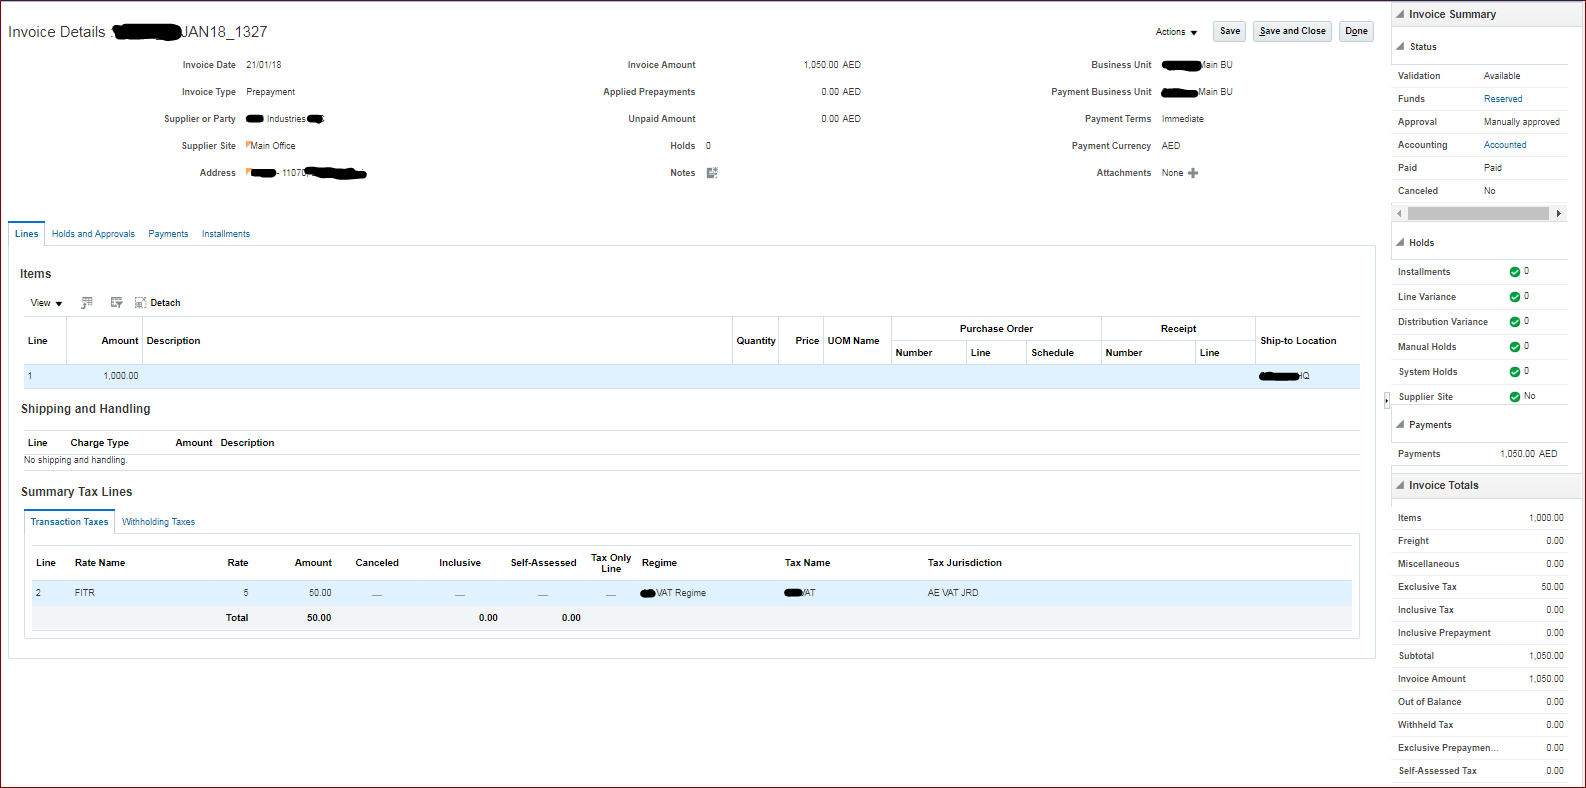Screen dimensions: 1586x788
Task: Click the Save and Close button
Action: (x=1293, y=31)
